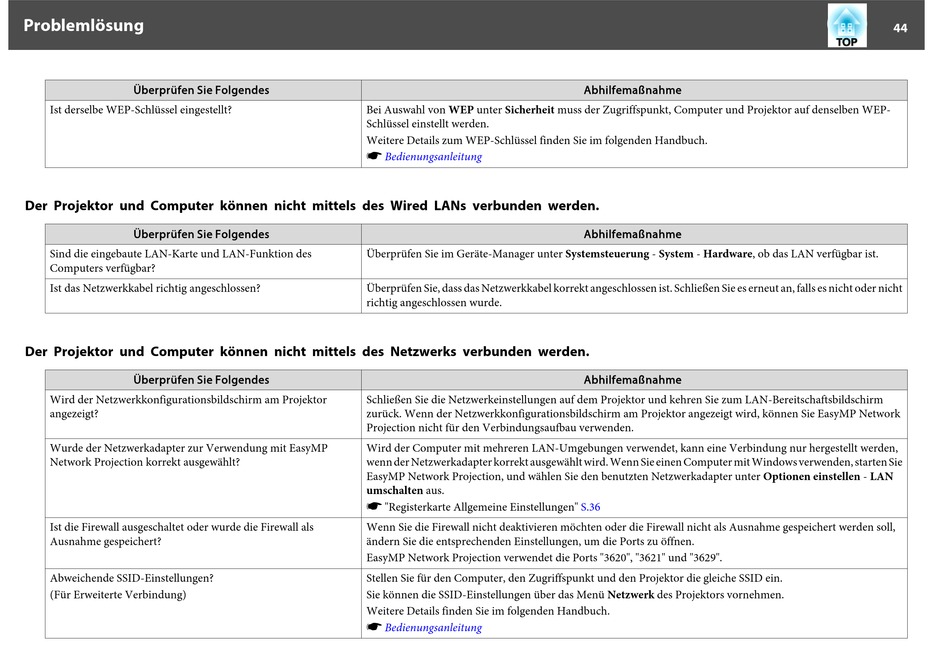This screenshot has height=660, width=950.
Task: Select "Abweichende SSID-Einstellungen?" text
Action: (x=131, y=578)
